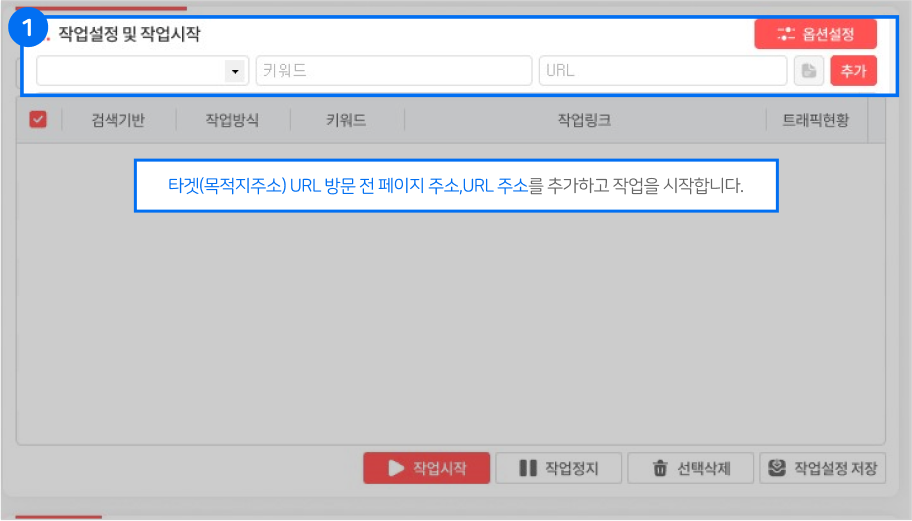Click 선택삭제 to delete selected rows

click(x=691, y=468)
